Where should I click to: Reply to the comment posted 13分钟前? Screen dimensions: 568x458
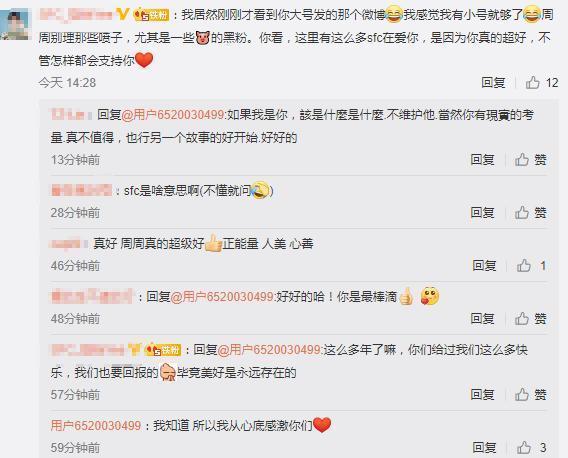482,159
